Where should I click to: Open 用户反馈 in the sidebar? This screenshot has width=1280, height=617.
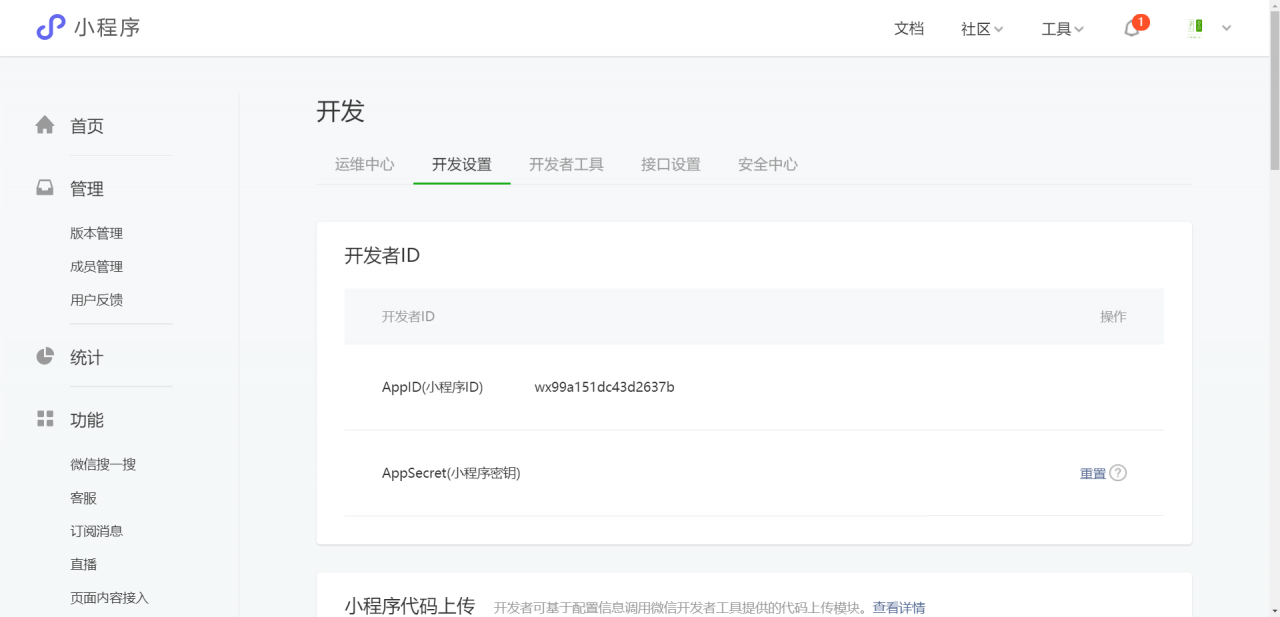pyautogui.click(x=96, y=299)
